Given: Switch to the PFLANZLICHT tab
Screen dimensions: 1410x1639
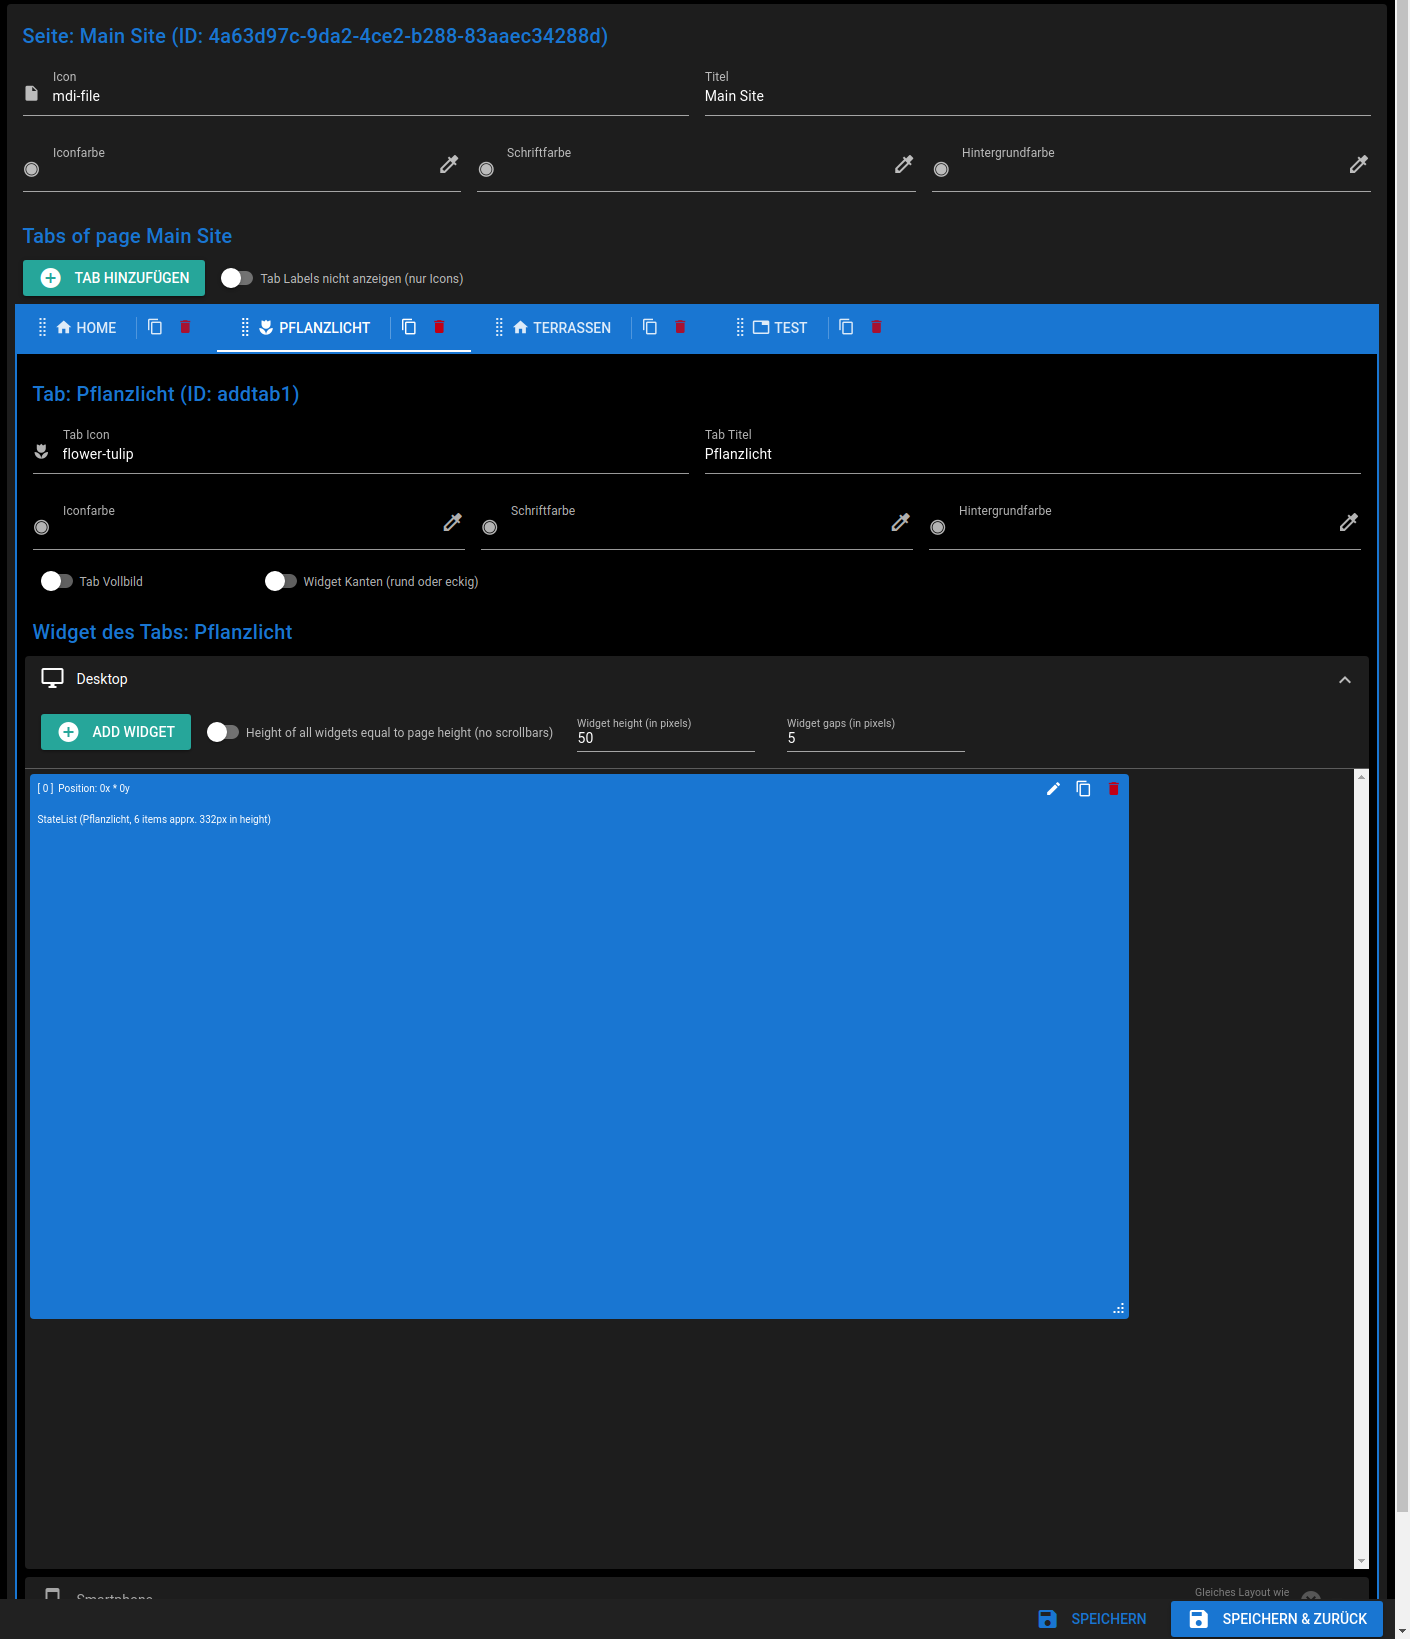Looking at the screenshot, I should [x=315, y=328].
